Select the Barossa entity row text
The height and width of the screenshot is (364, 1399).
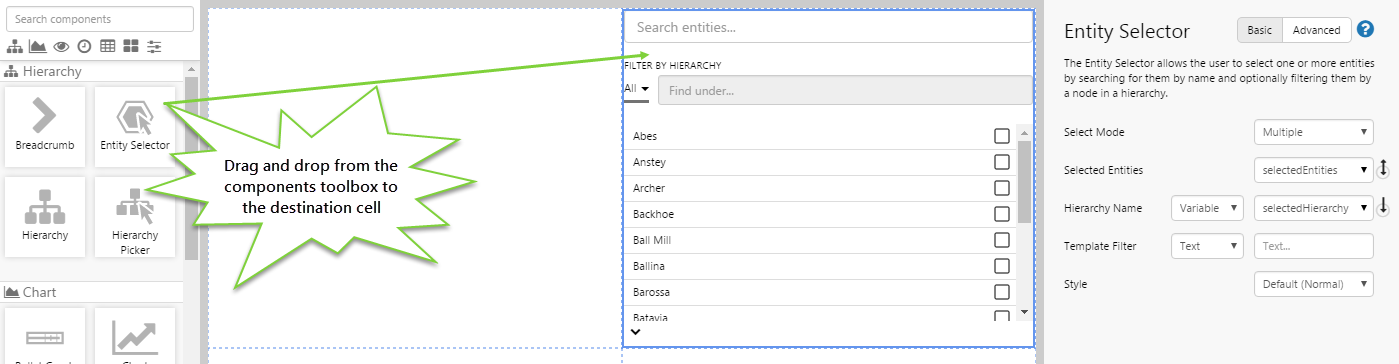click(x=651, y=292)
